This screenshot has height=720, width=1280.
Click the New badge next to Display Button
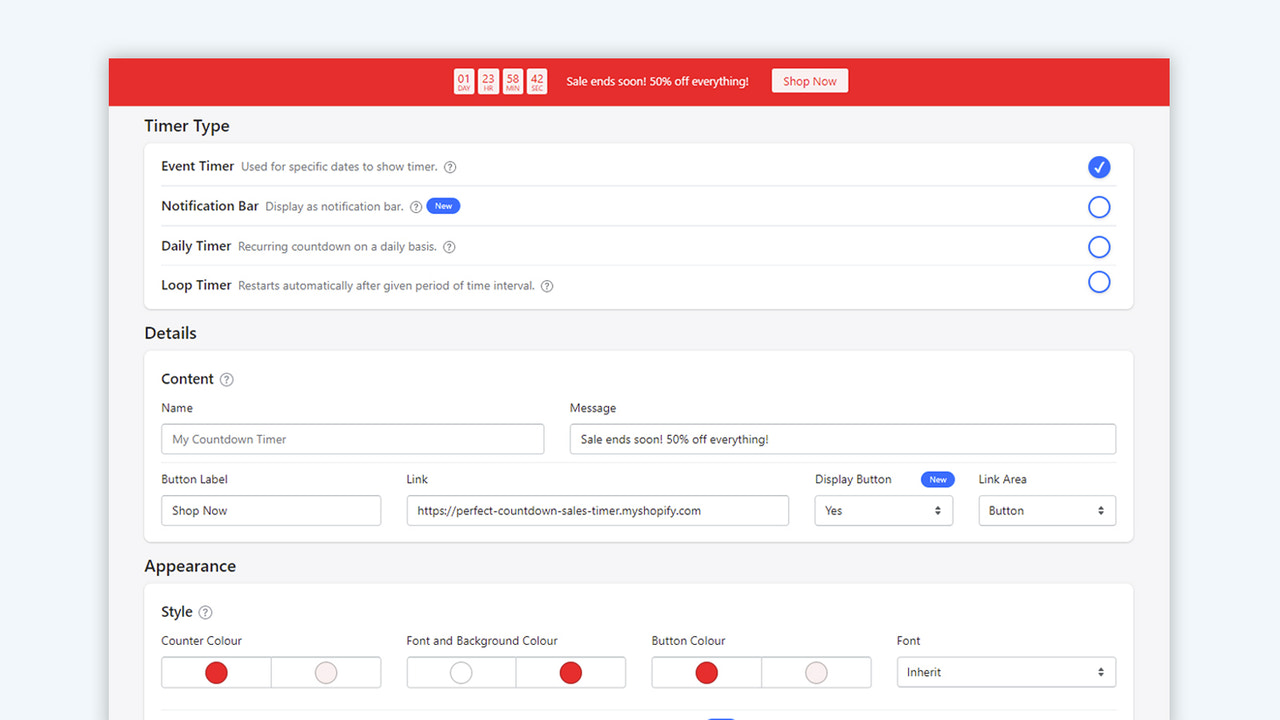point(937,479)
